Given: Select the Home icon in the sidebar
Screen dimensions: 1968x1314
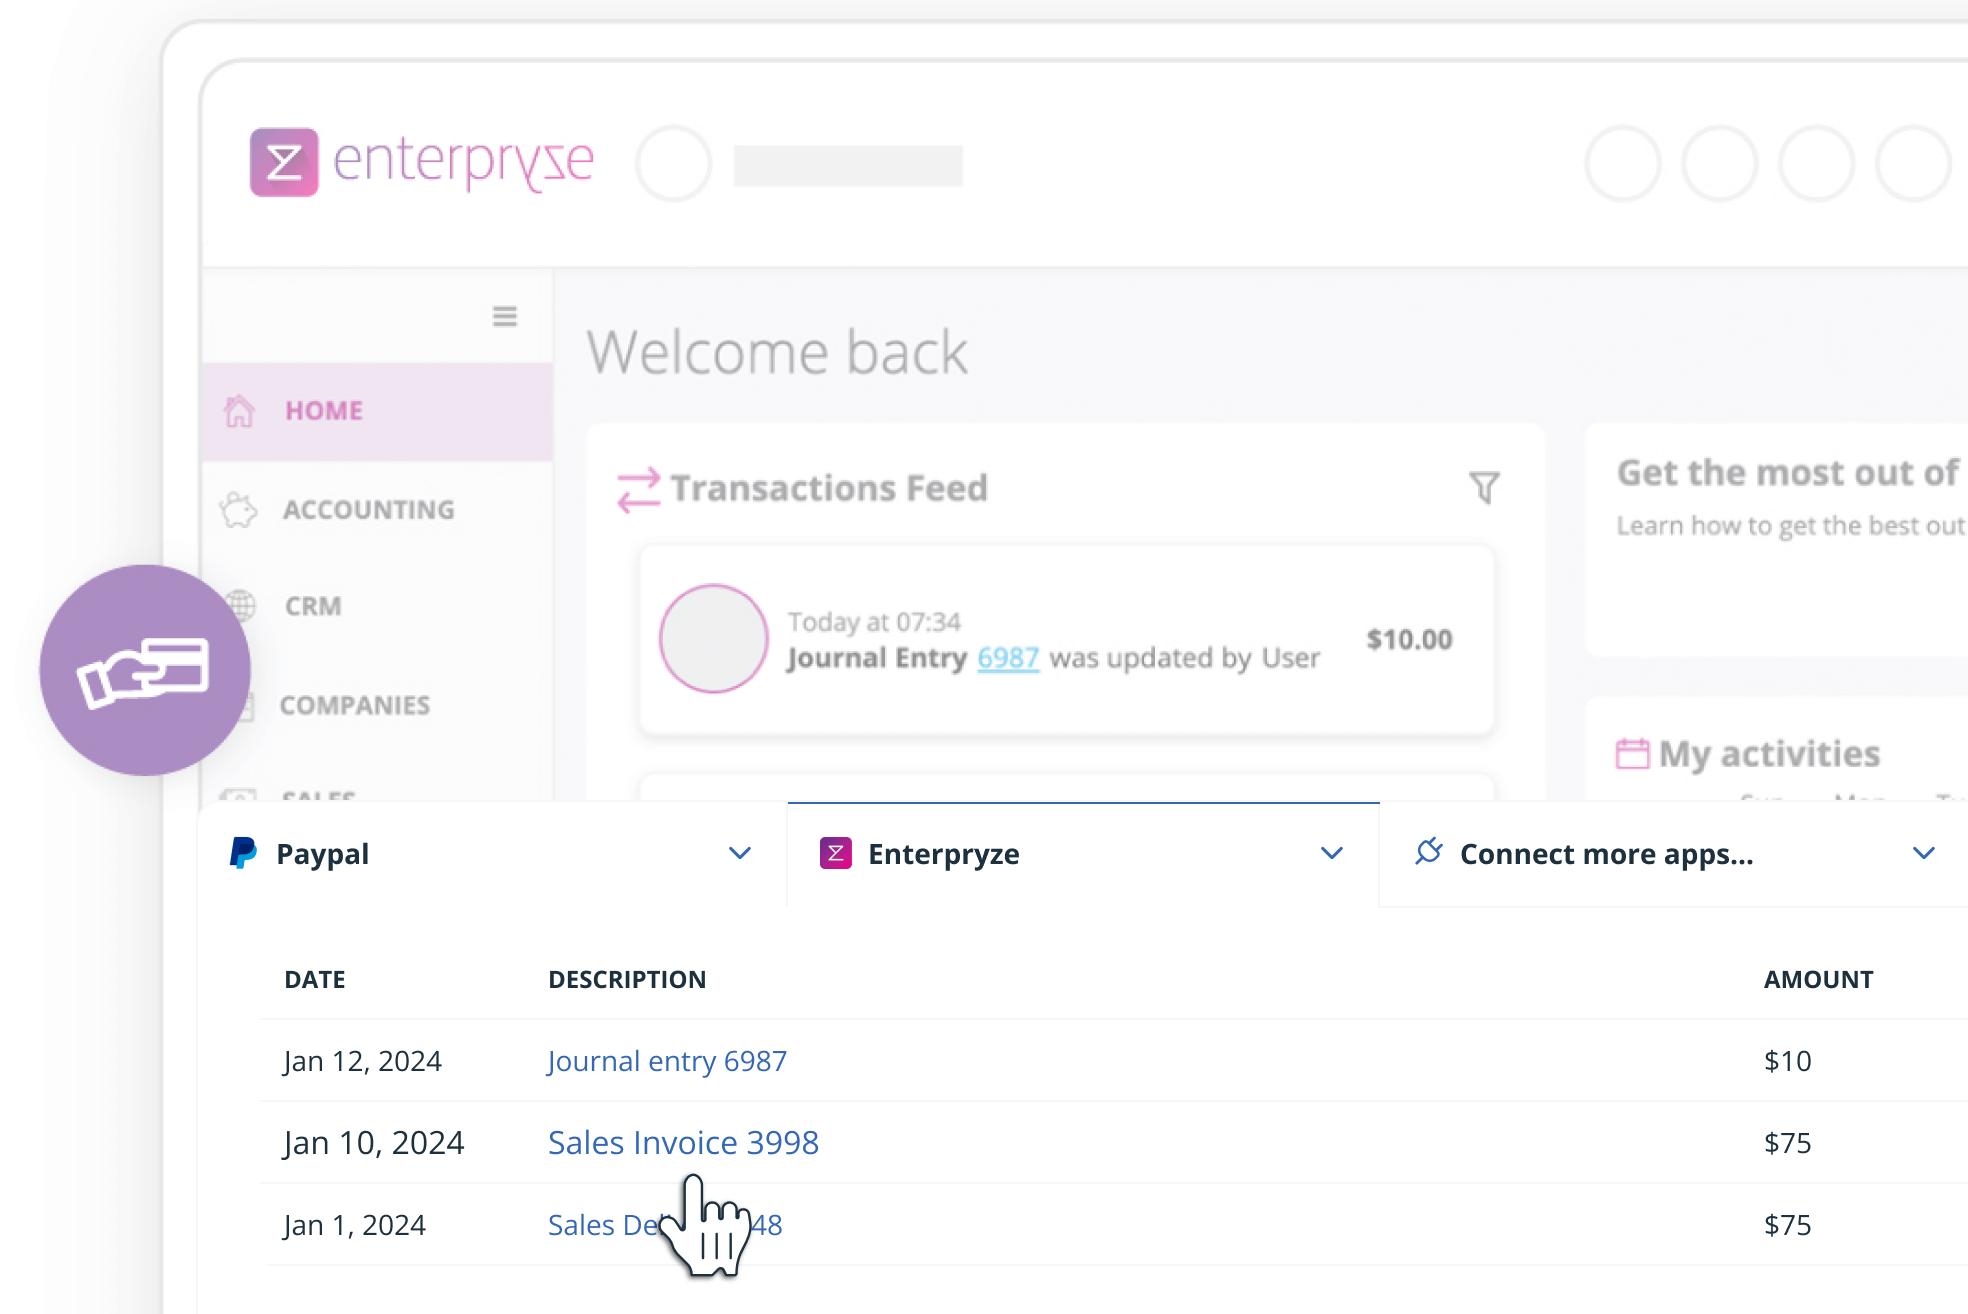Looking at the screenshot, I should (241, 409).
